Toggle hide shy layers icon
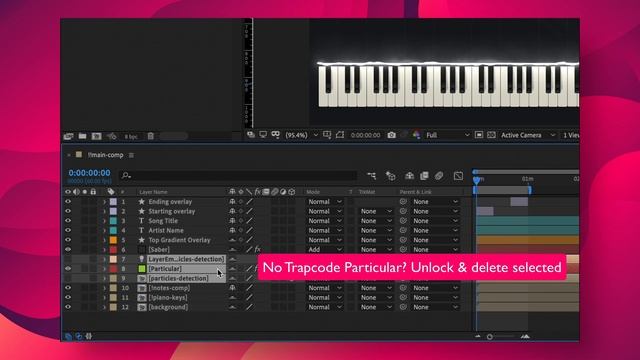Screen dimensions: 640x360 click(x=409, y=176)
